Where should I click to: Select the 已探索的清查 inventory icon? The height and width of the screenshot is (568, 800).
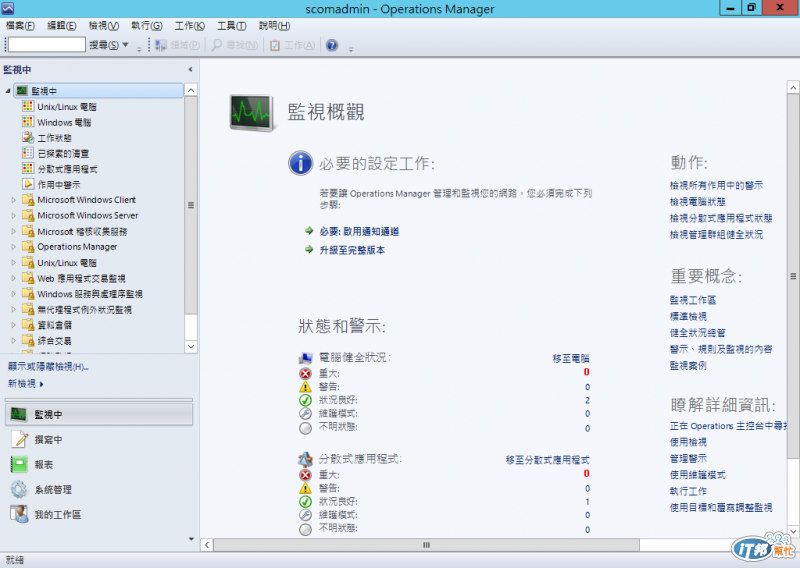28,153
